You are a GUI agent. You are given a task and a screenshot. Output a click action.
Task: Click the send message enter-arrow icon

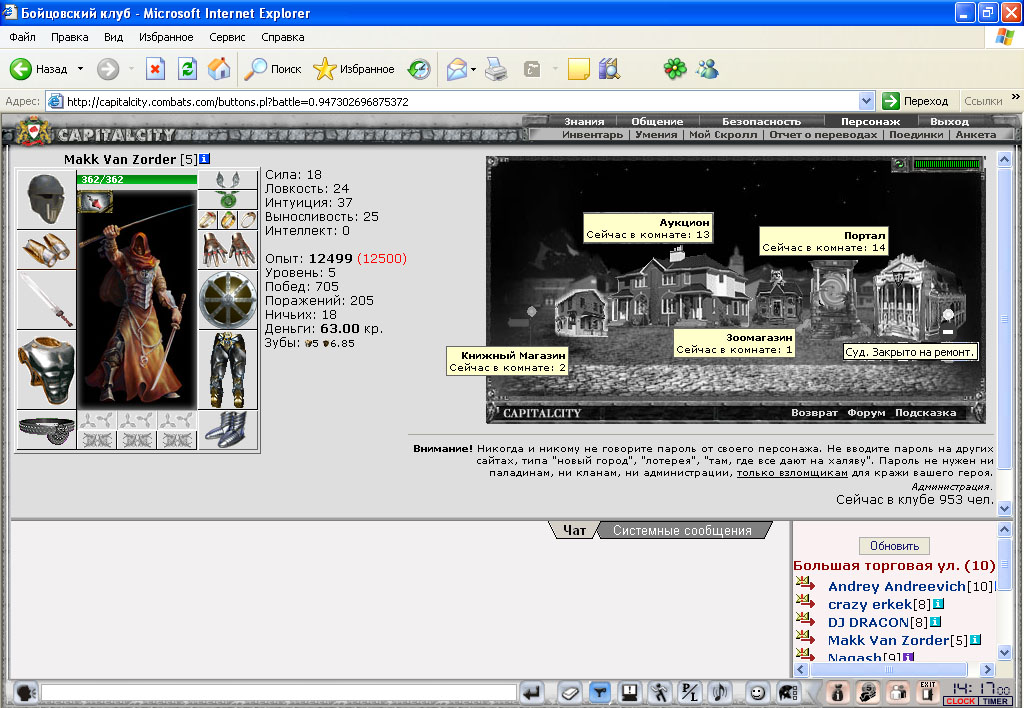click(532, 692)
